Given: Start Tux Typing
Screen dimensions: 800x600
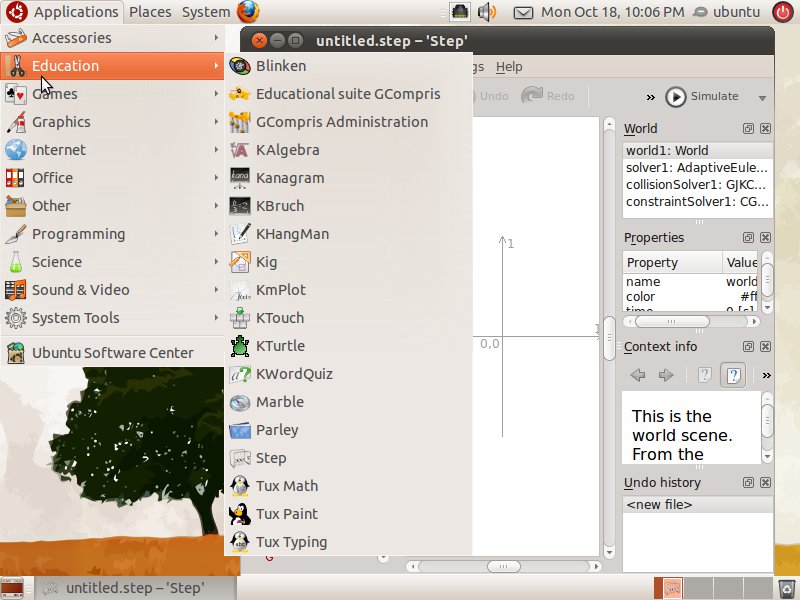Looking at the screenshot, I should pyautogui.click(x=348, y=542).
